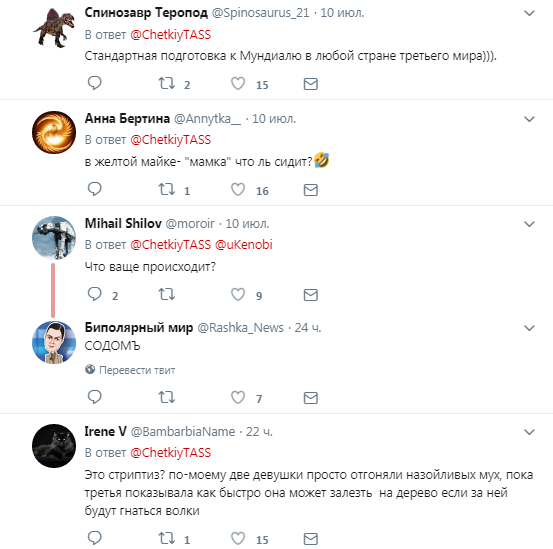The image size is (553, 549).
Task: Open the options chevron on Спинозавр Теропод's tweet
Action: (x=529, y=13)
